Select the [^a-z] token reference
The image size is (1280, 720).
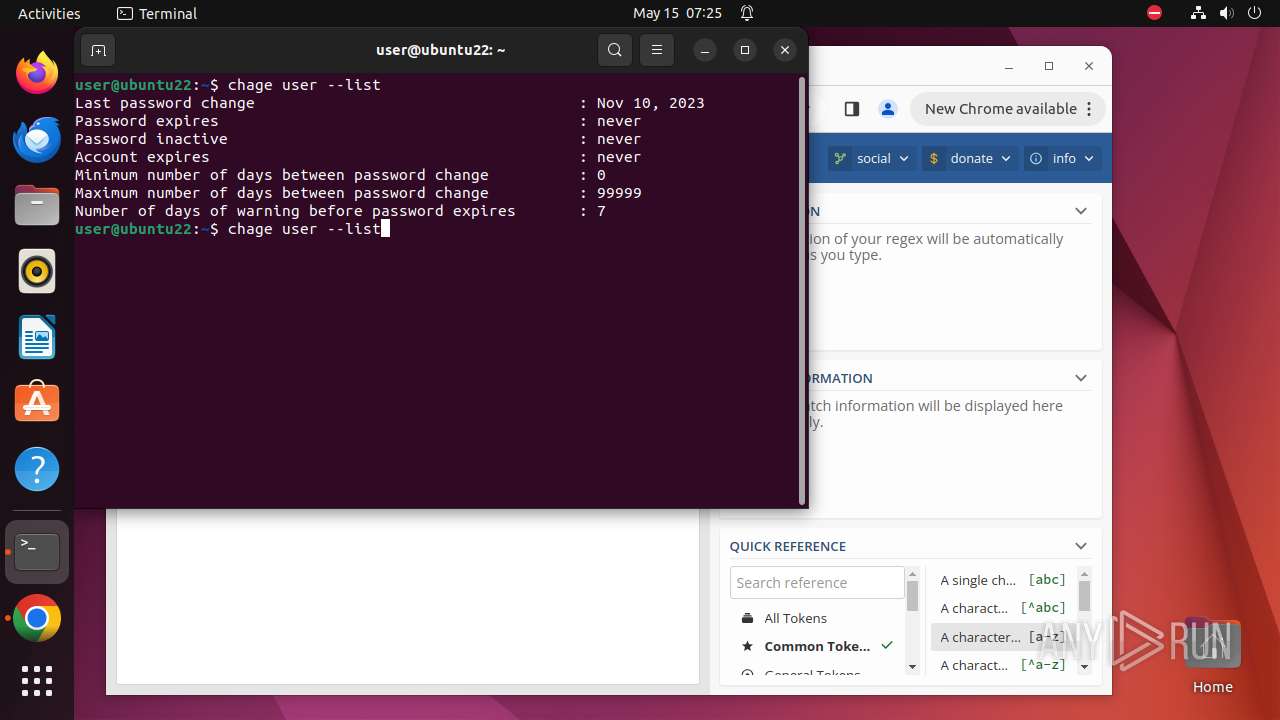pos(1003,665)
